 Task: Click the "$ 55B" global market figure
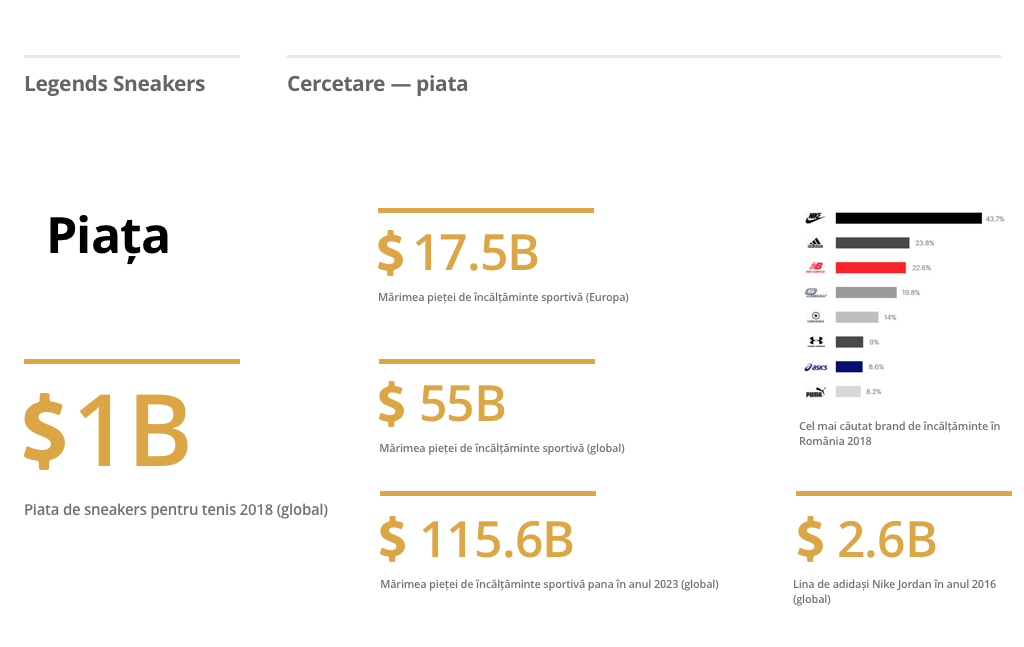point(442,403)
